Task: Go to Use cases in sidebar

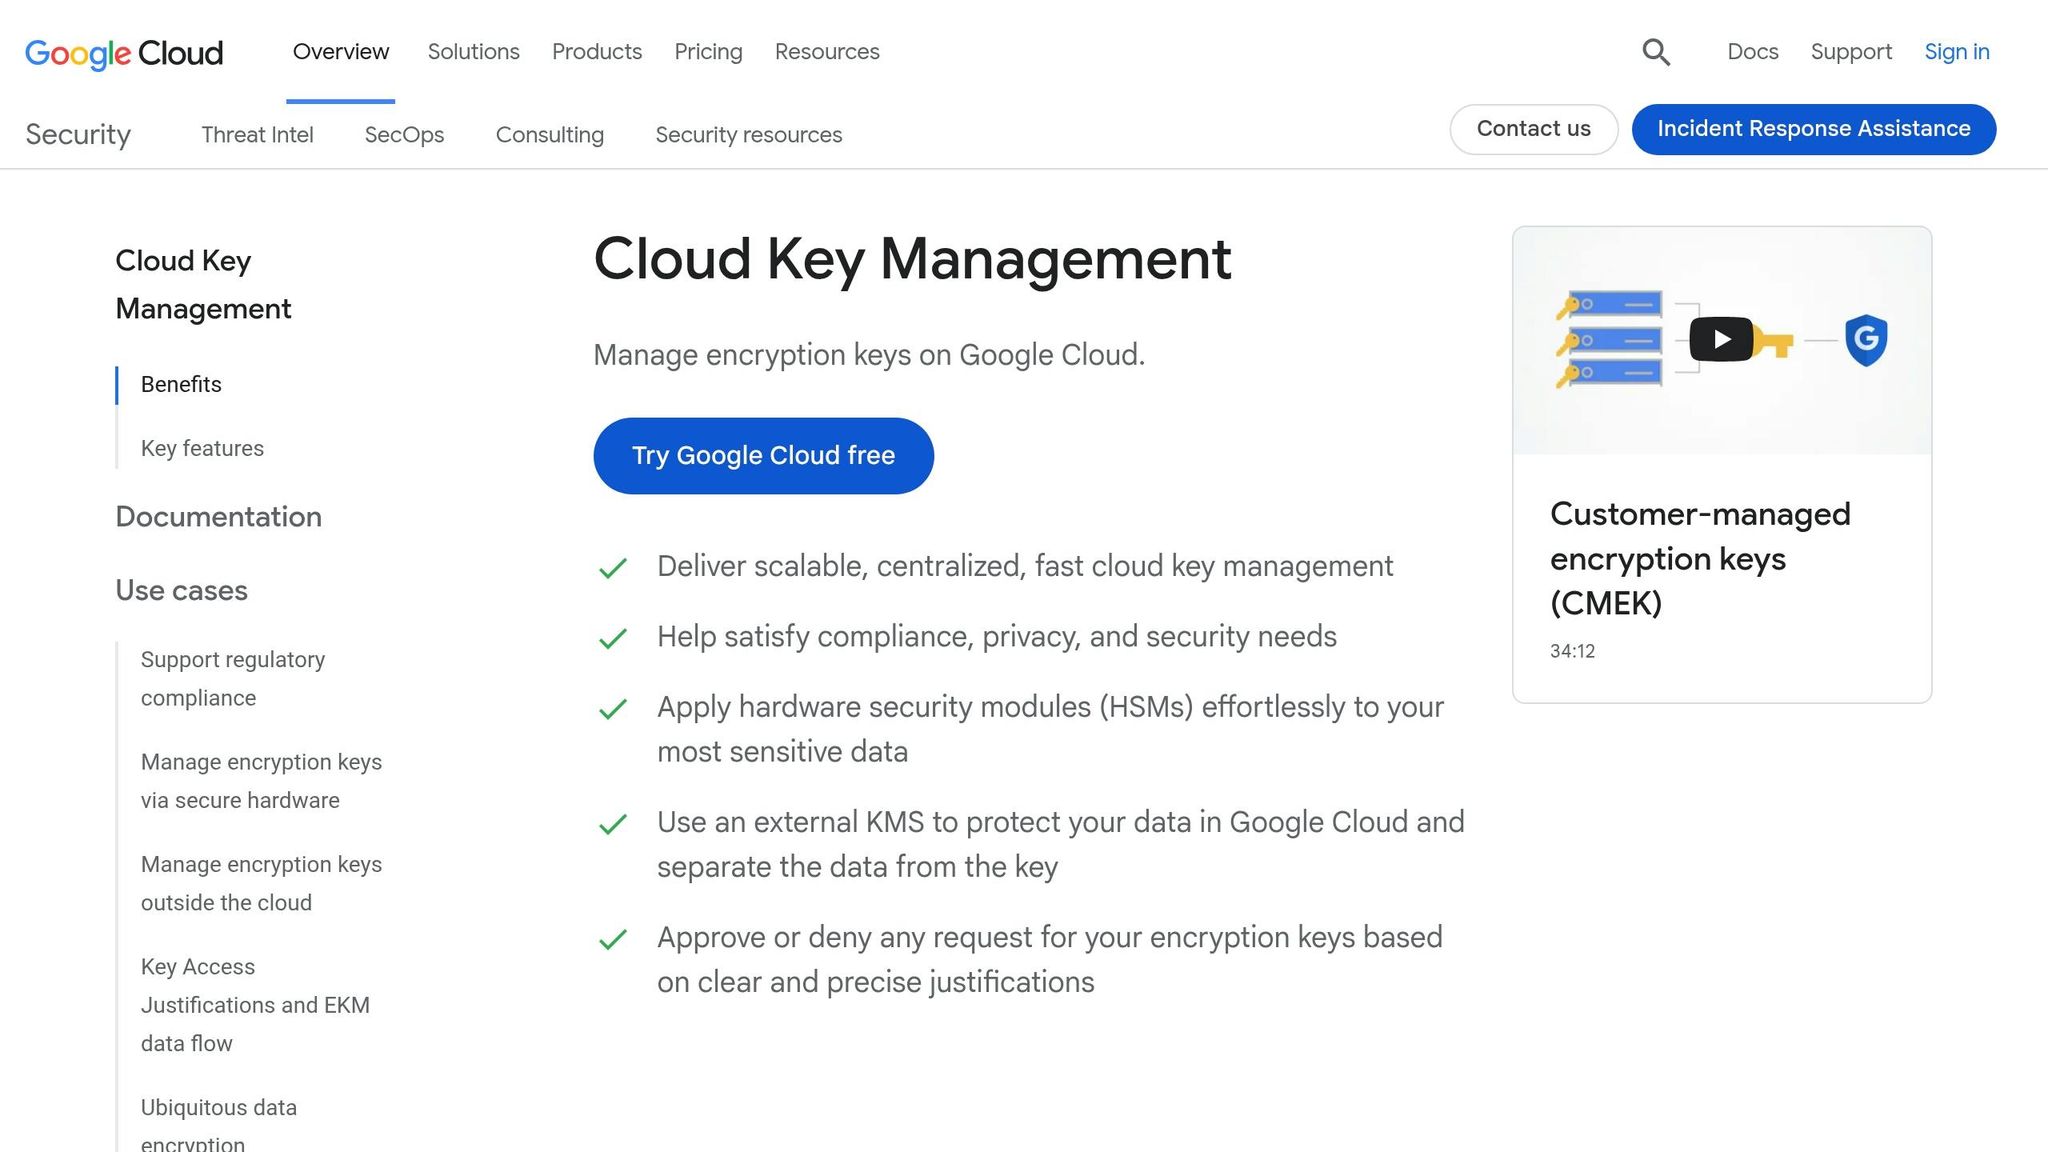Action: (x=181, y=591)
